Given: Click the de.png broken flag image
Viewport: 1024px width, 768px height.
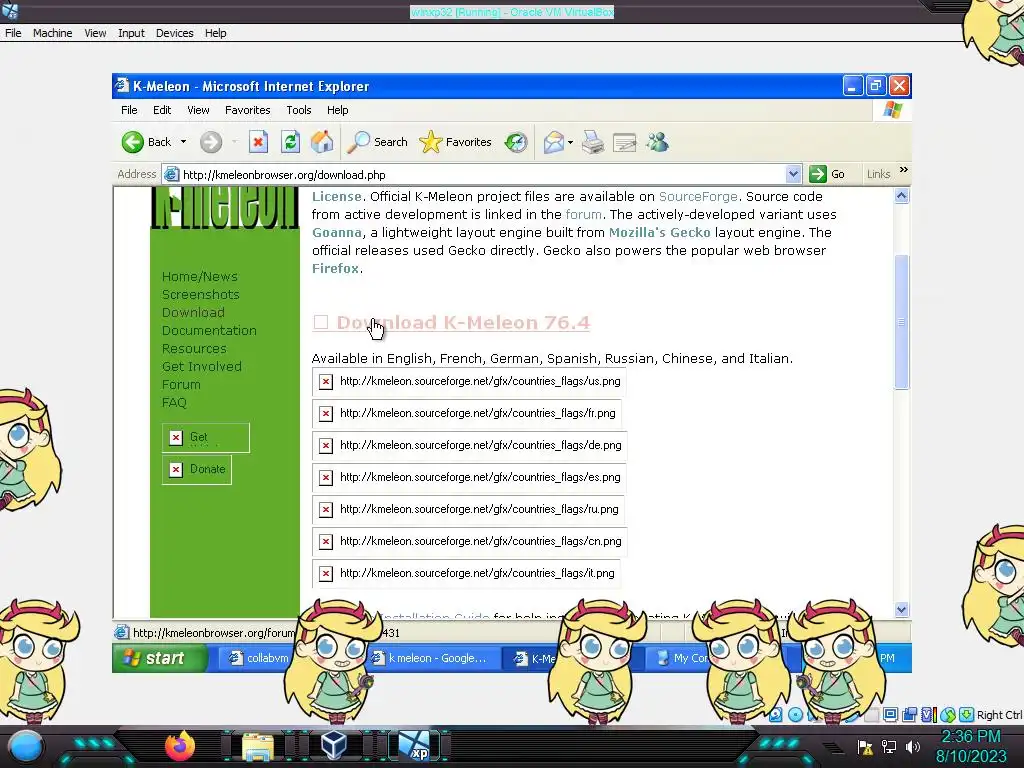Looking at the screenshot, I should [470, 445].
